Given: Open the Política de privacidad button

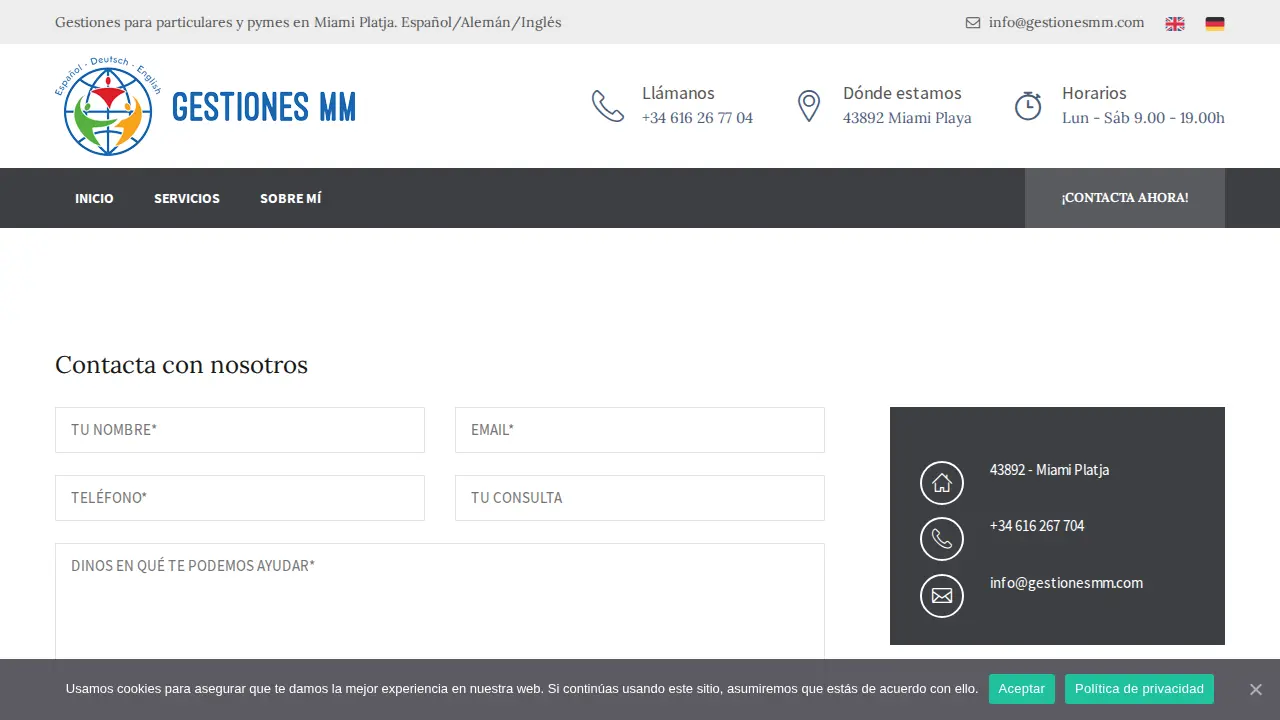Looking at the screenshot, I should click(x=1139, y=689).
